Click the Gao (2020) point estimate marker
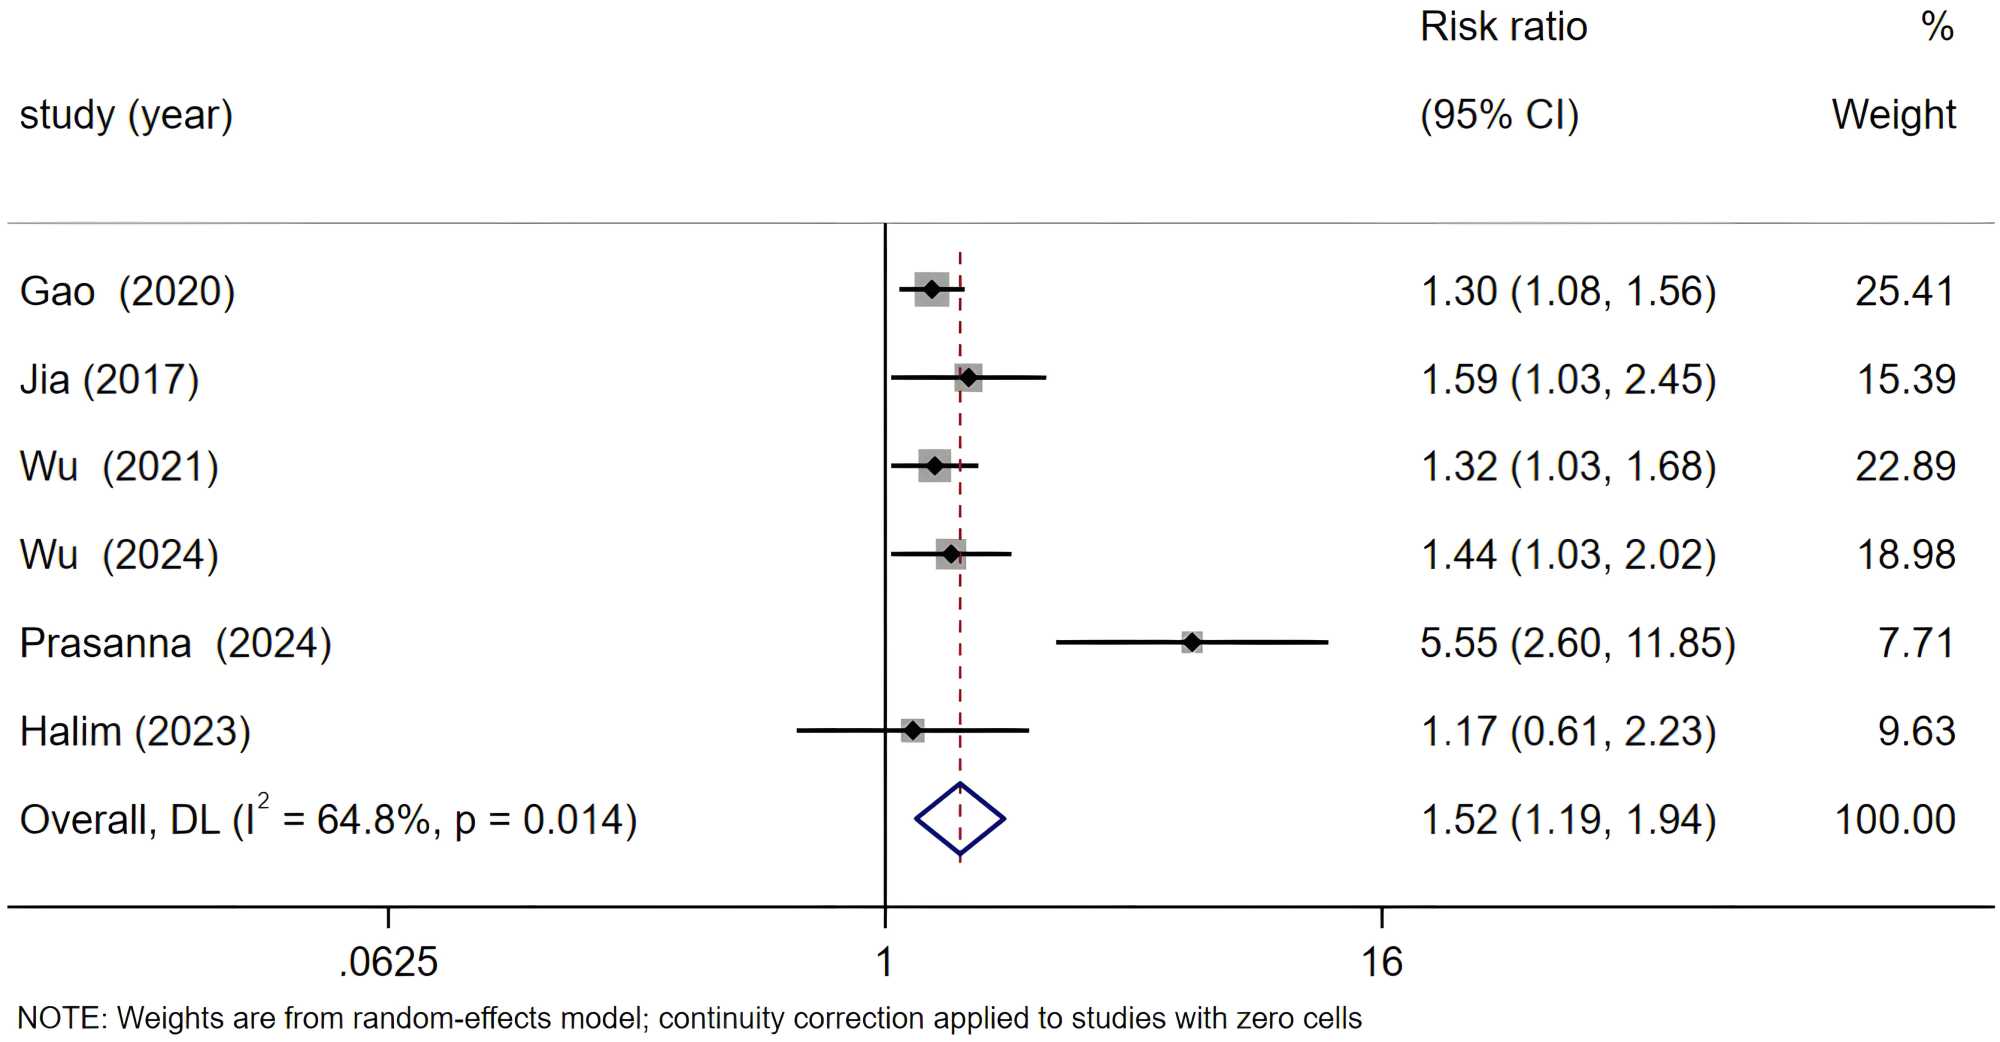This screenshot has width=2000, height=1042. point(932,290)
